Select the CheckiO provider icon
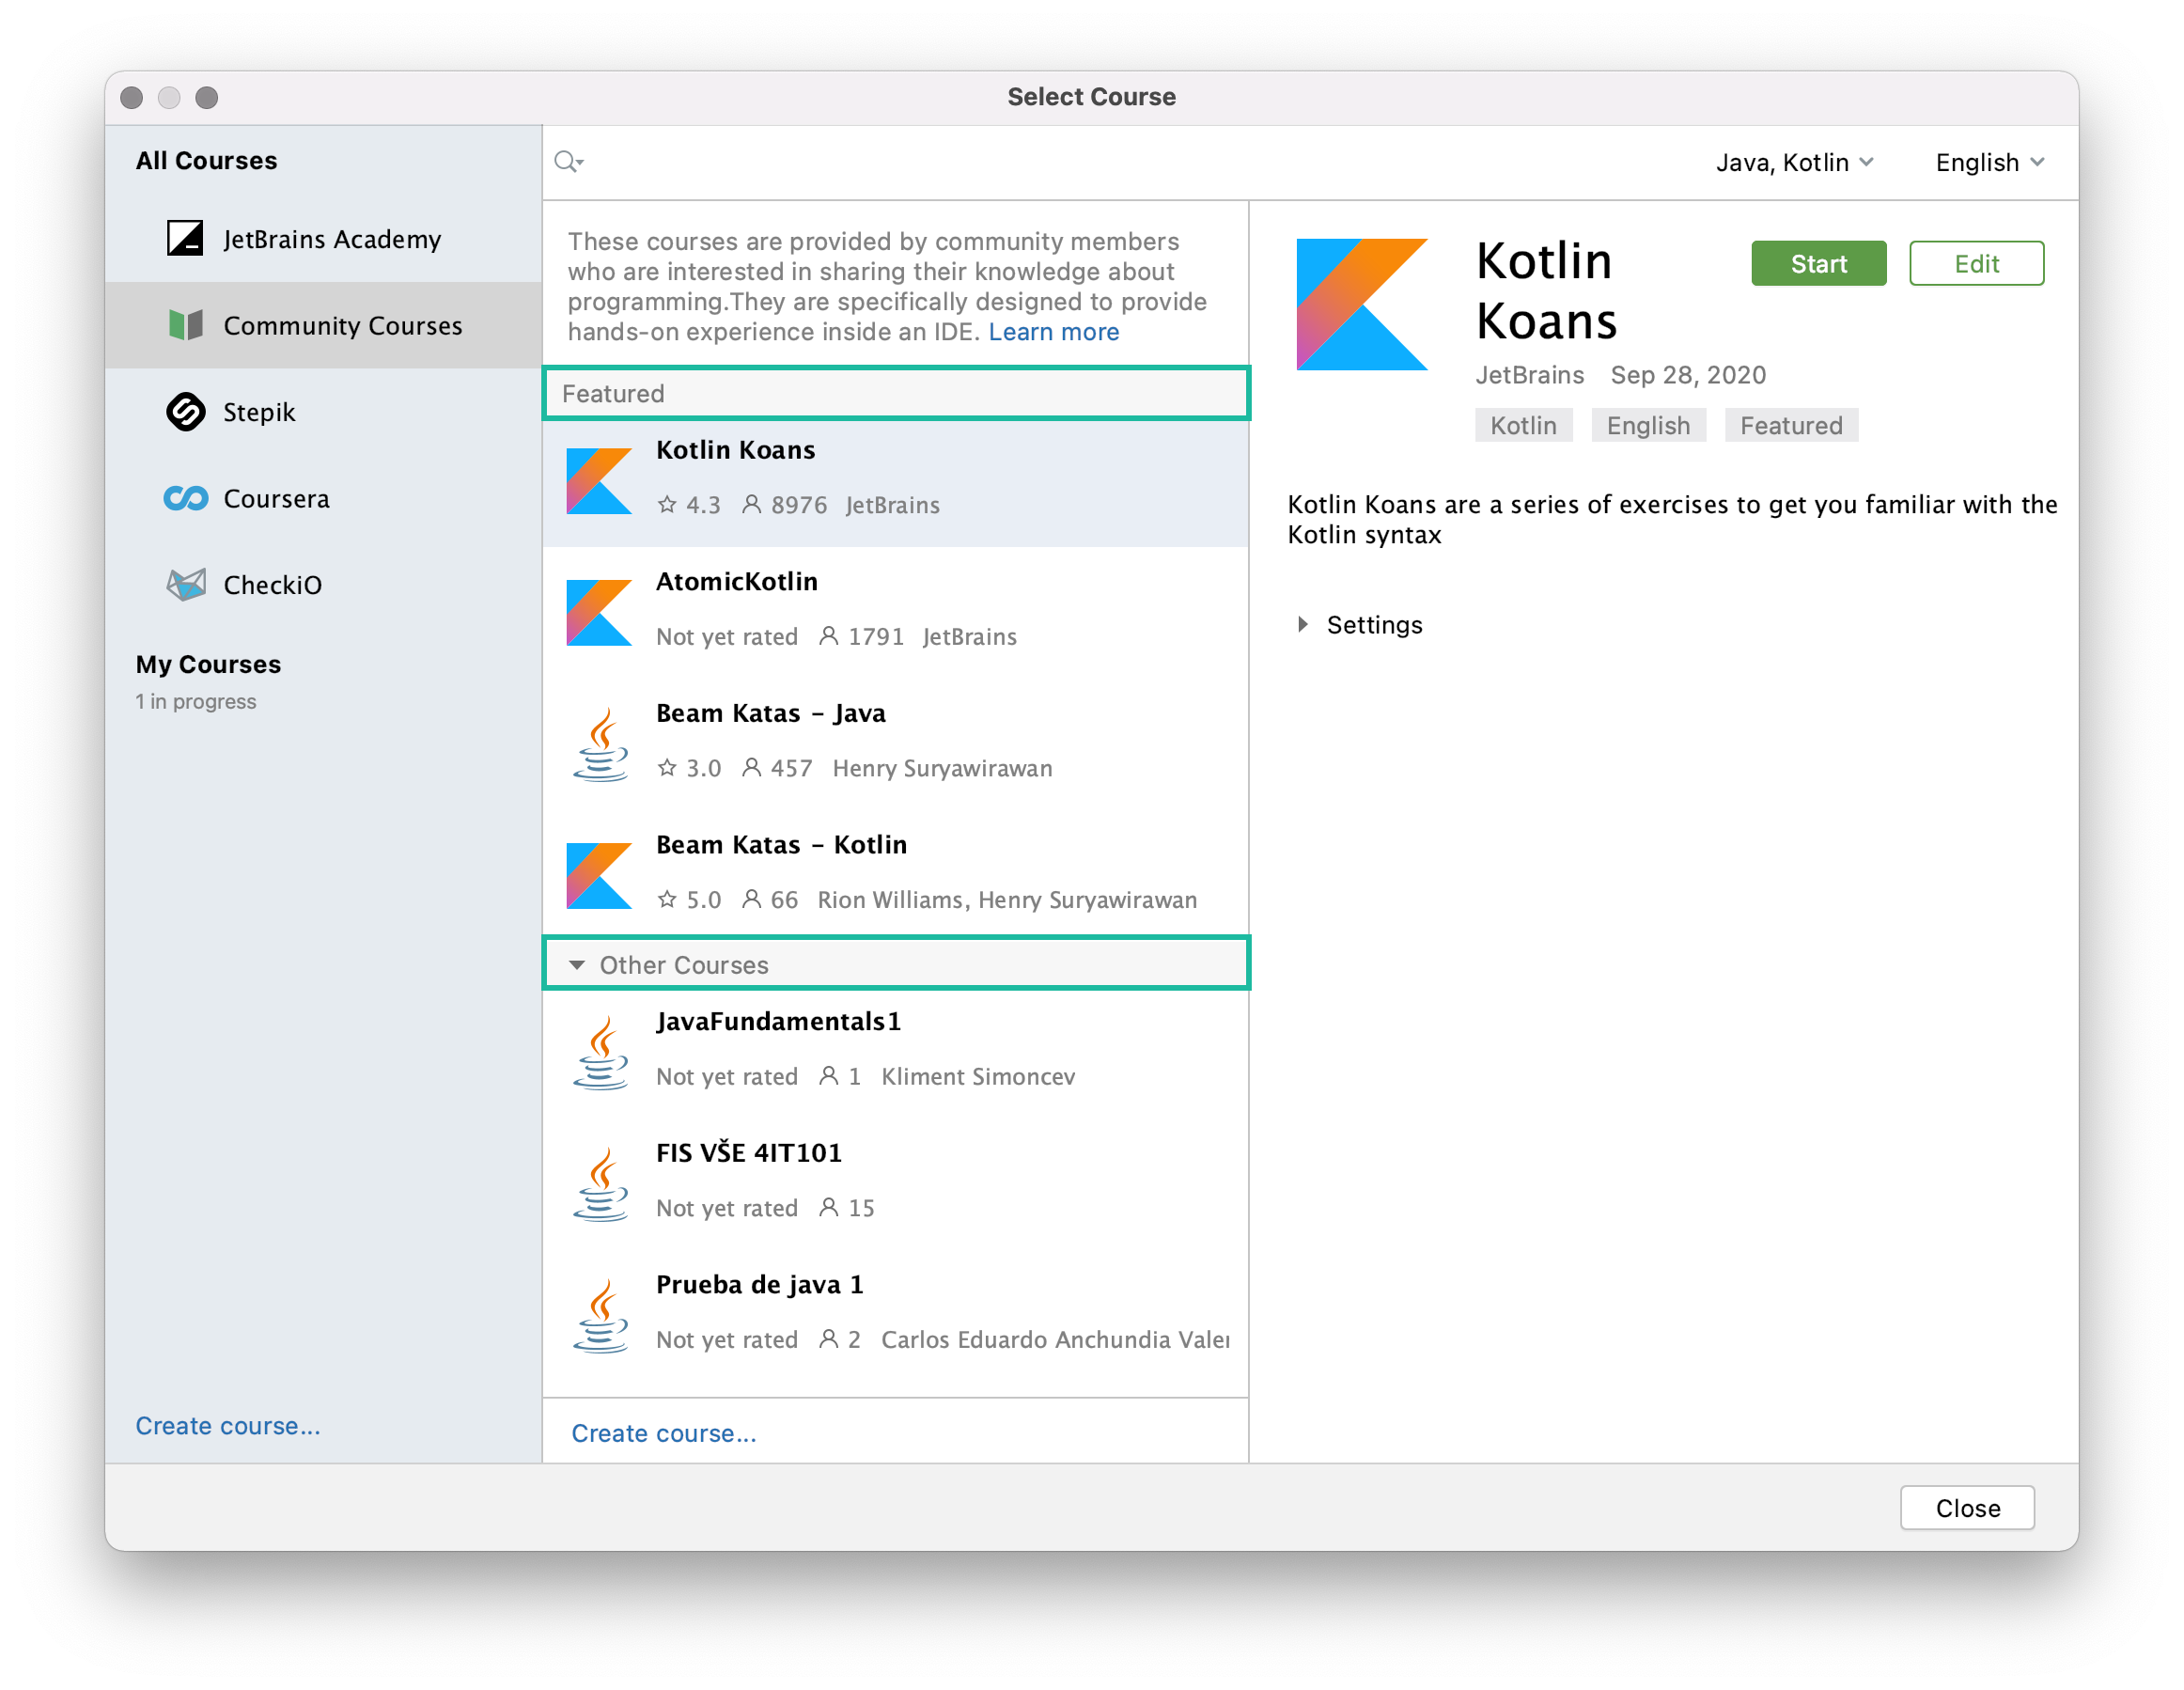Image resolution: width=2184 pixels, height=1690 pixels. [x=186, y=584]
